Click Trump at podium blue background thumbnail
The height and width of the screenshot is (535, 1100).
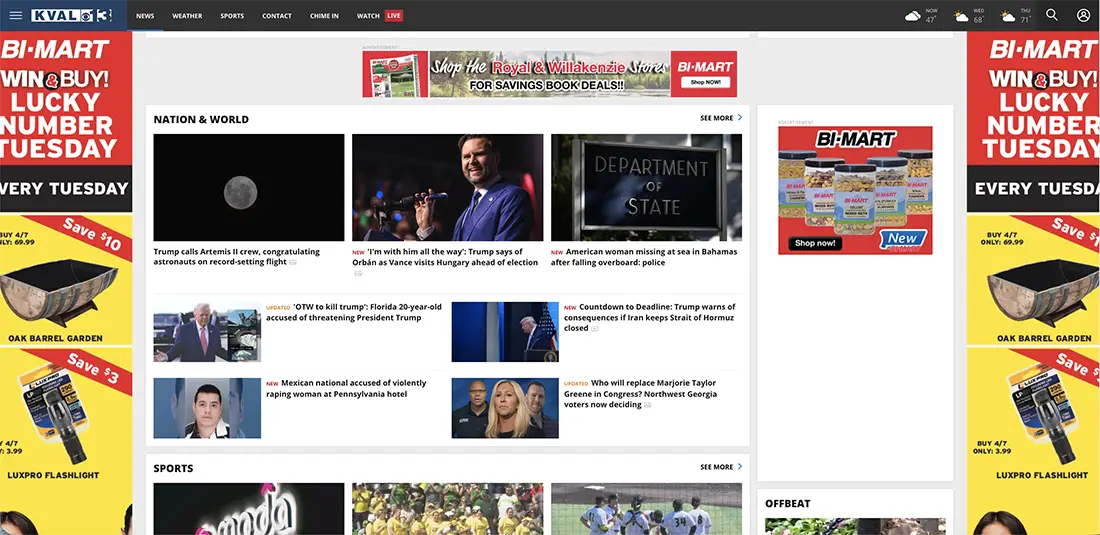point(505,332)
